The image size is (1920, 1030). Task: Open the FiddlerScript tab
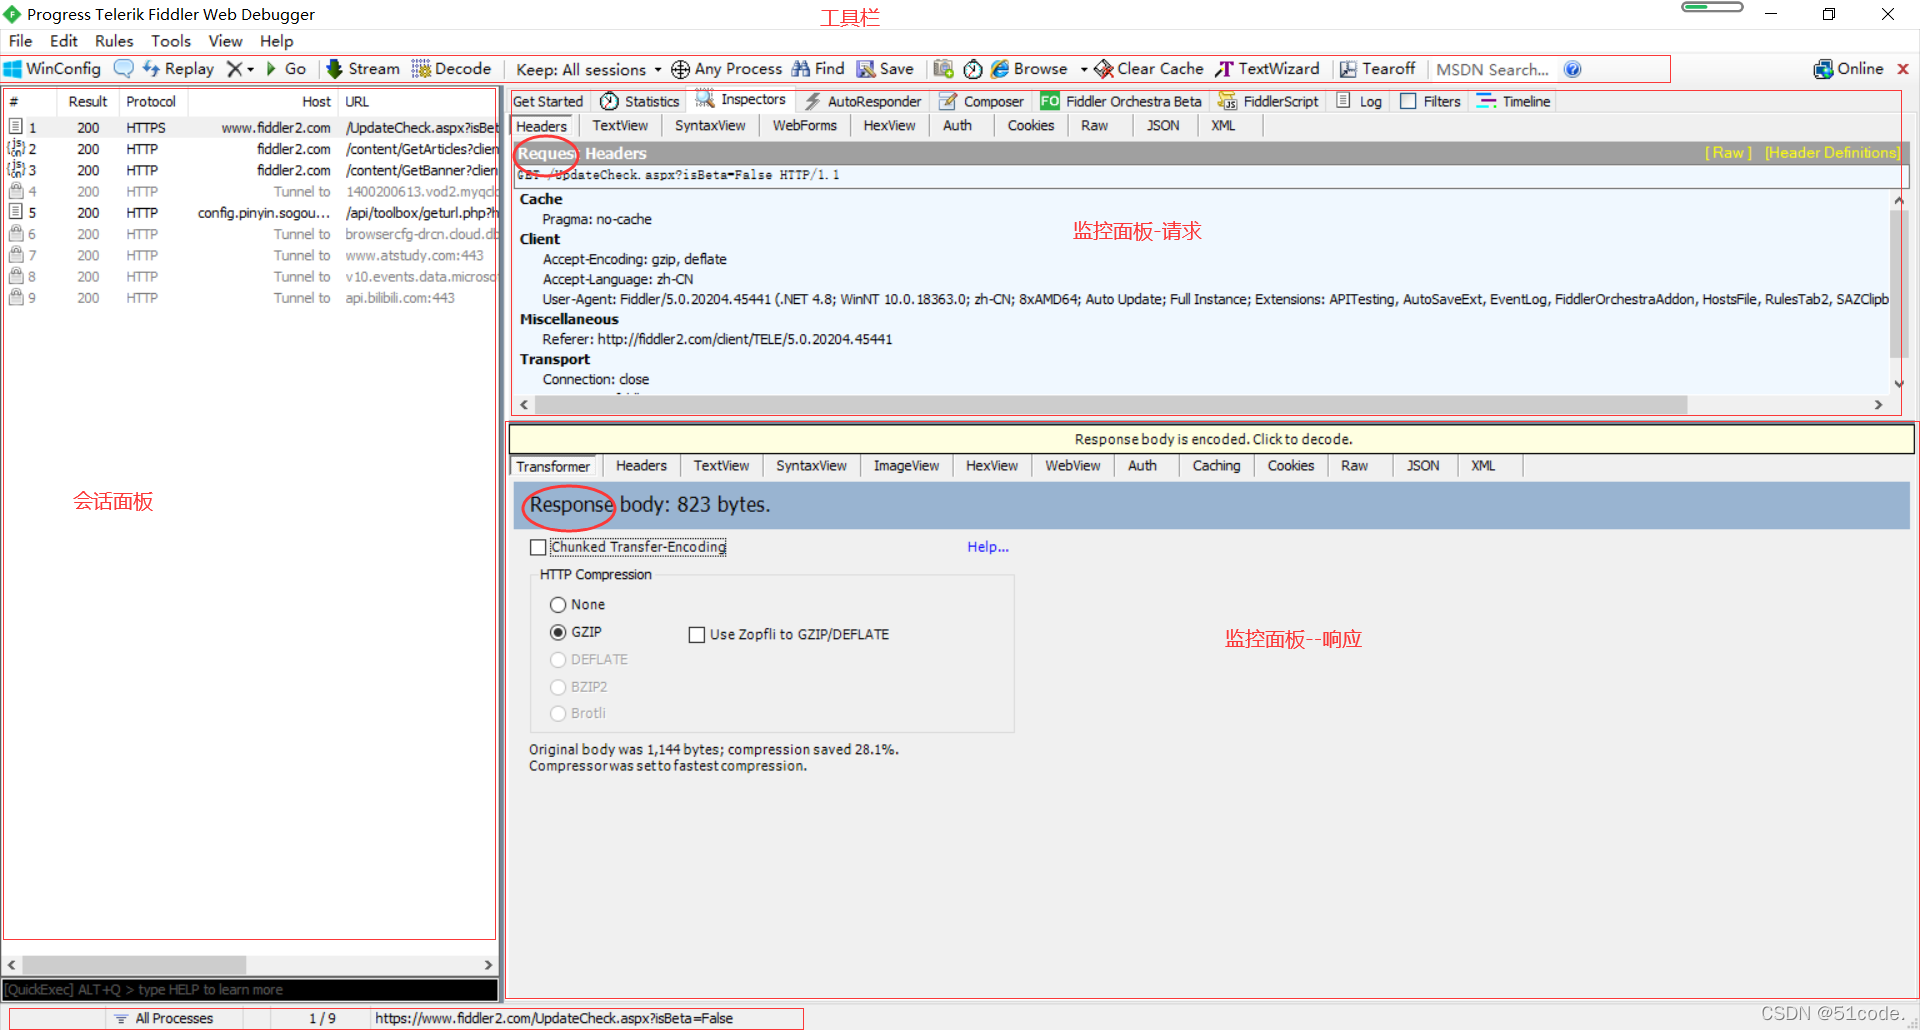(x=1268, y=101)
